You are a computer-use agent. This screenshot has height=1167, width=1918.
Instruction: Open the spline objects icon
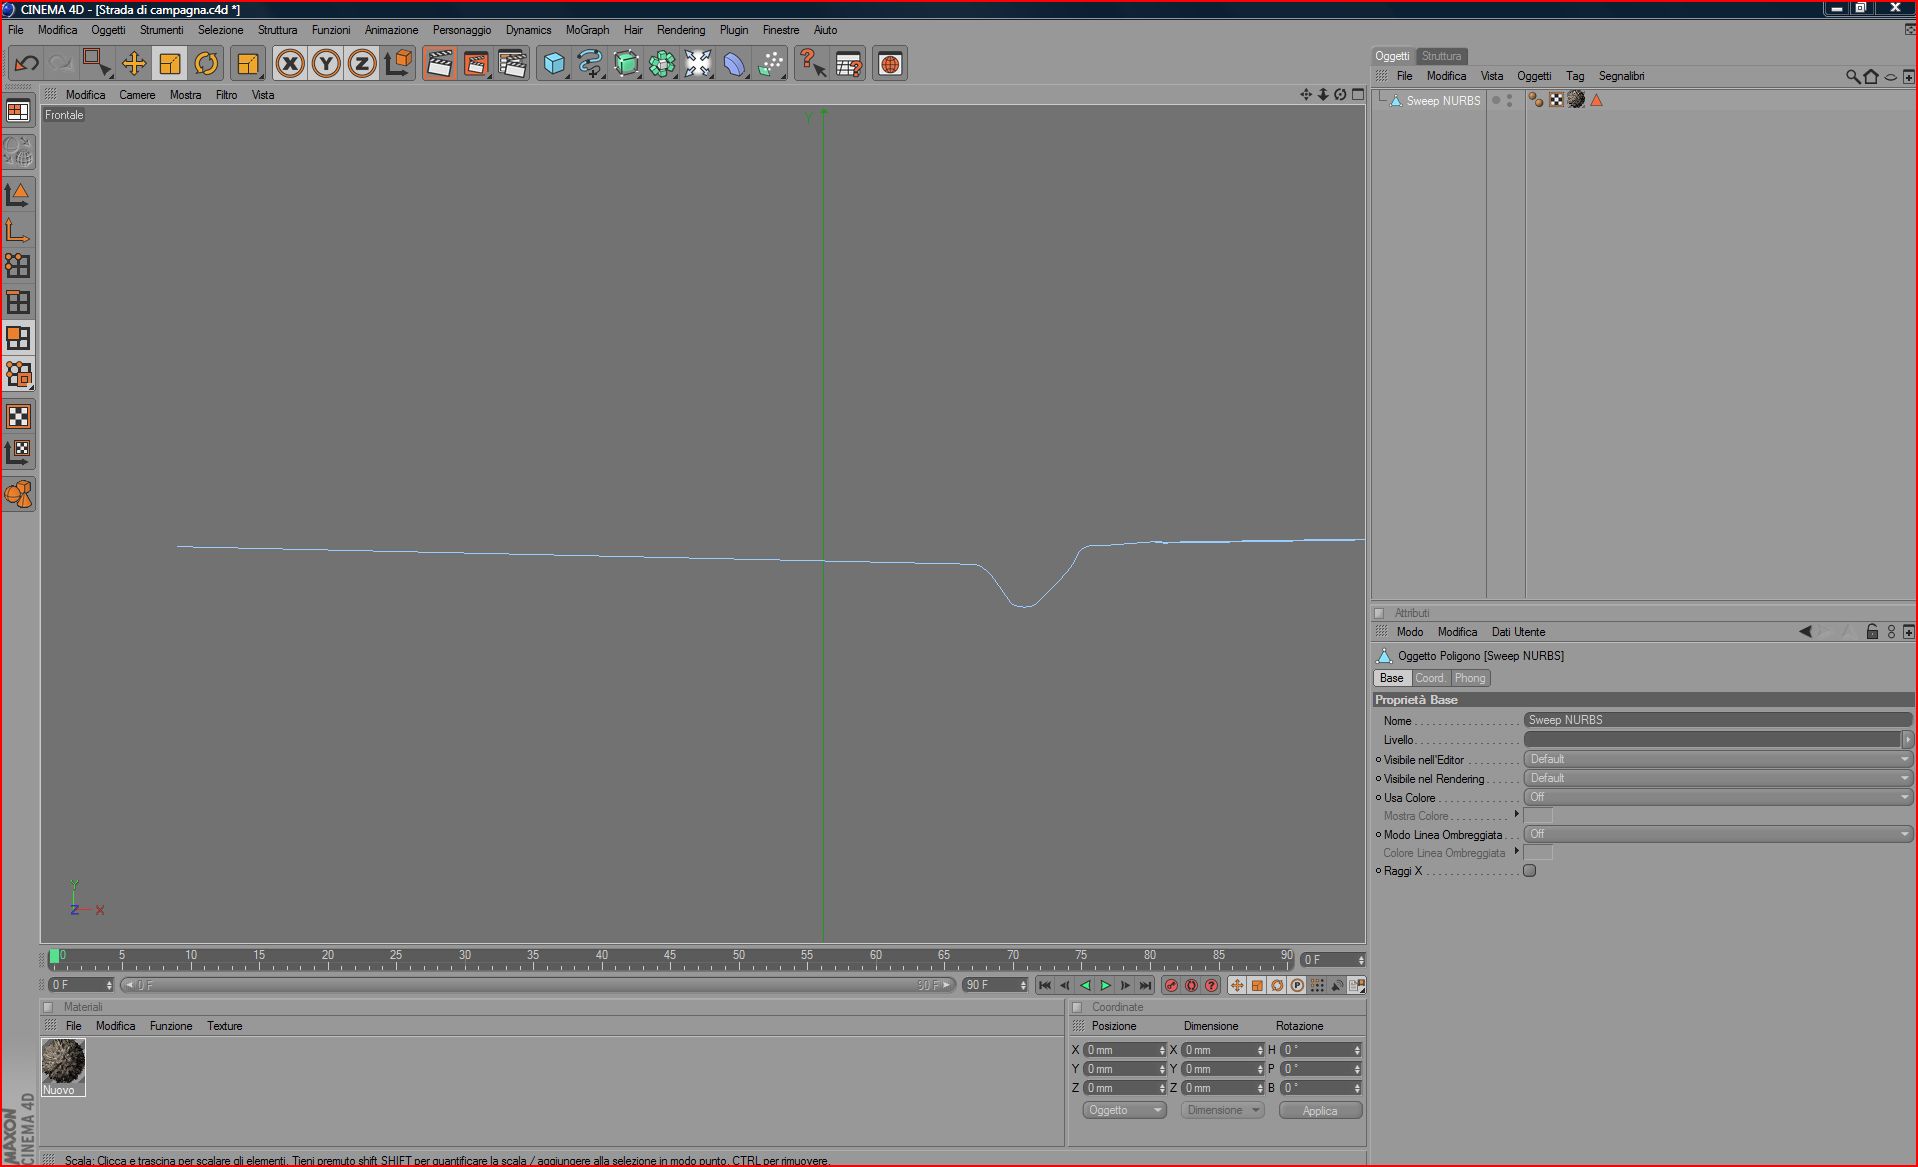pos(590,64)
